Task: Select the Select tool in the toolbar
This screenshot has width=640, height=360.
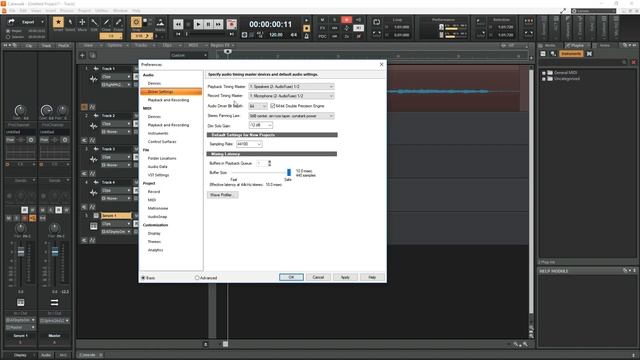Action: pyautogui.click(x=70, y=22)
